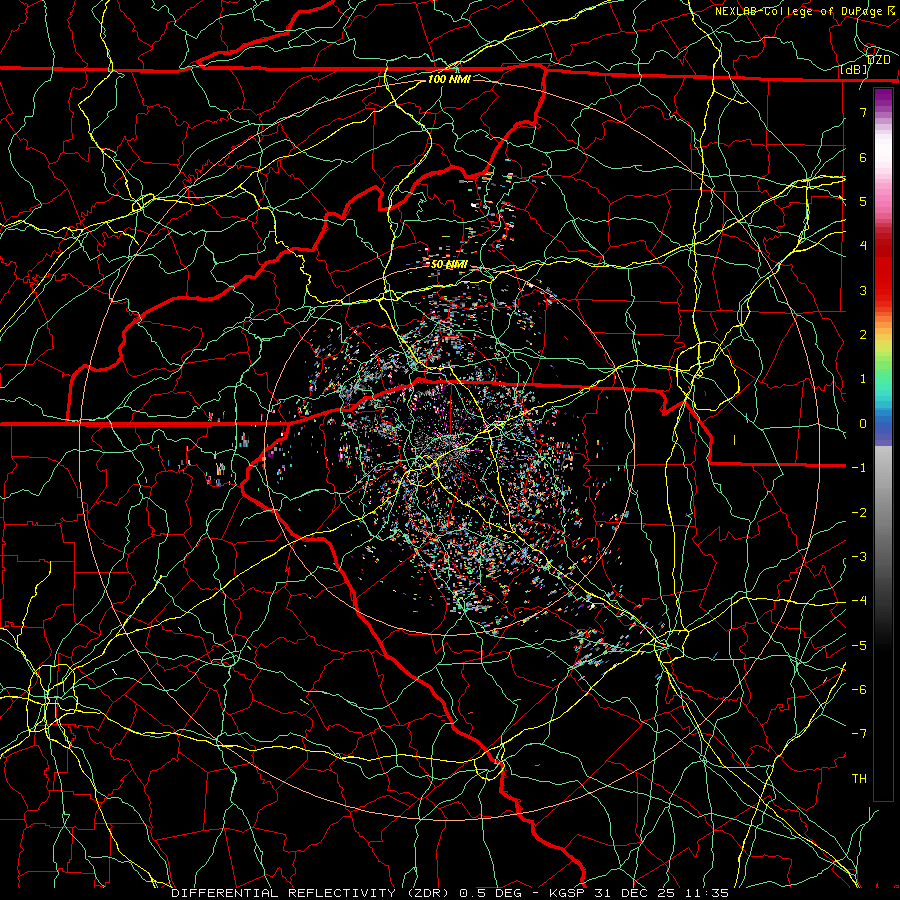This screenshot has height=900, width=900.
Task: Click the color scale value -5
Action: coord(859,646)
